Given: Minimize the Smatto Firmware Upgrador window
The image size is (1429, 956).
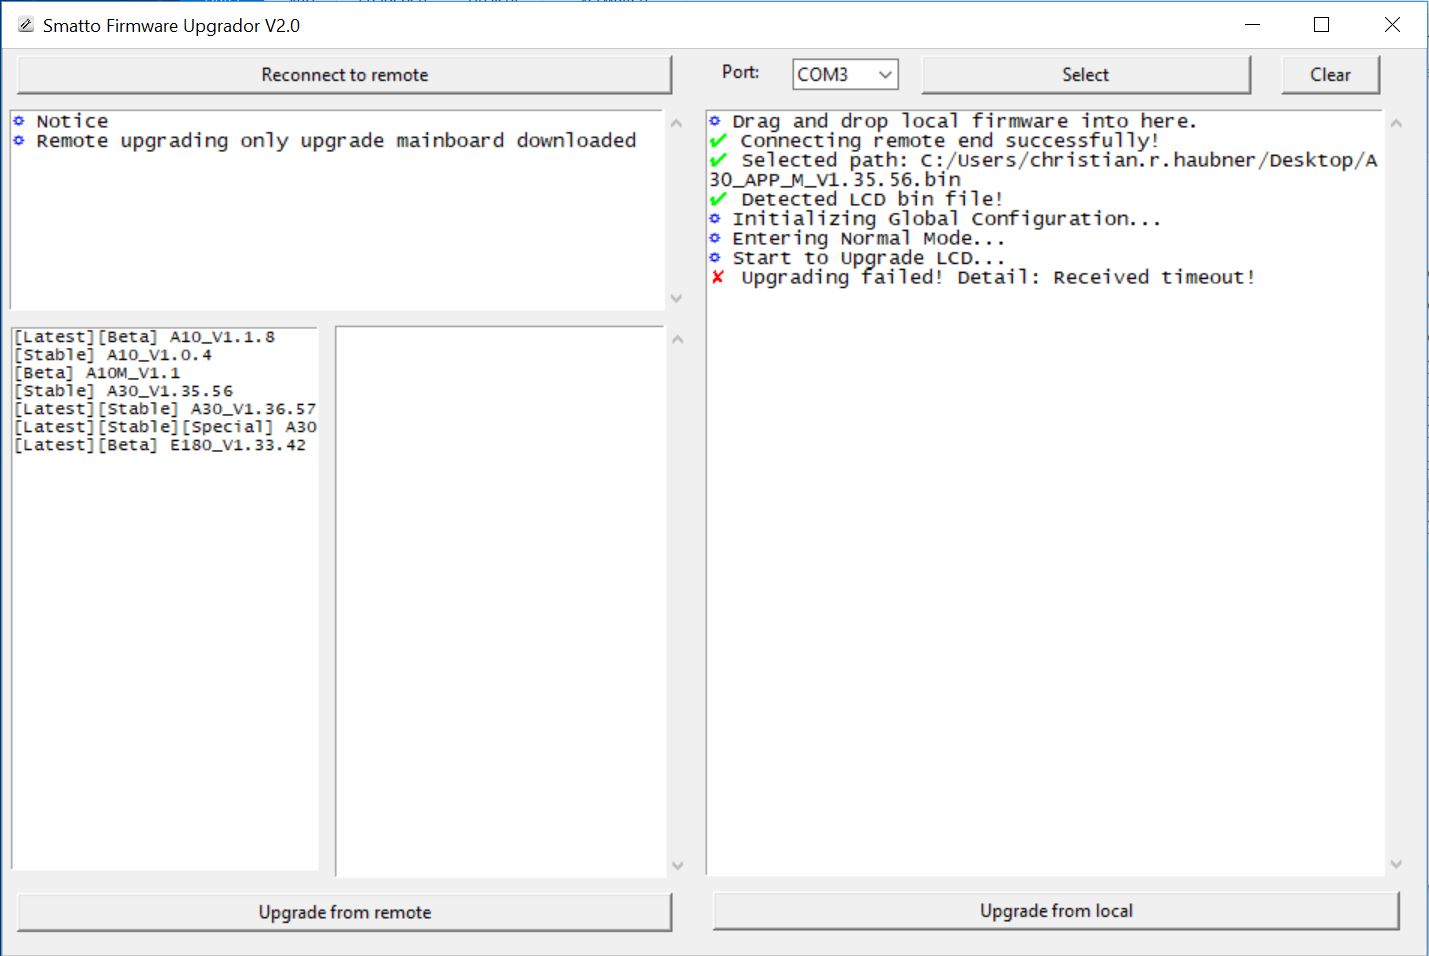Looking at the screenshot, I should pyautogui.click(x=1252, y=25).
